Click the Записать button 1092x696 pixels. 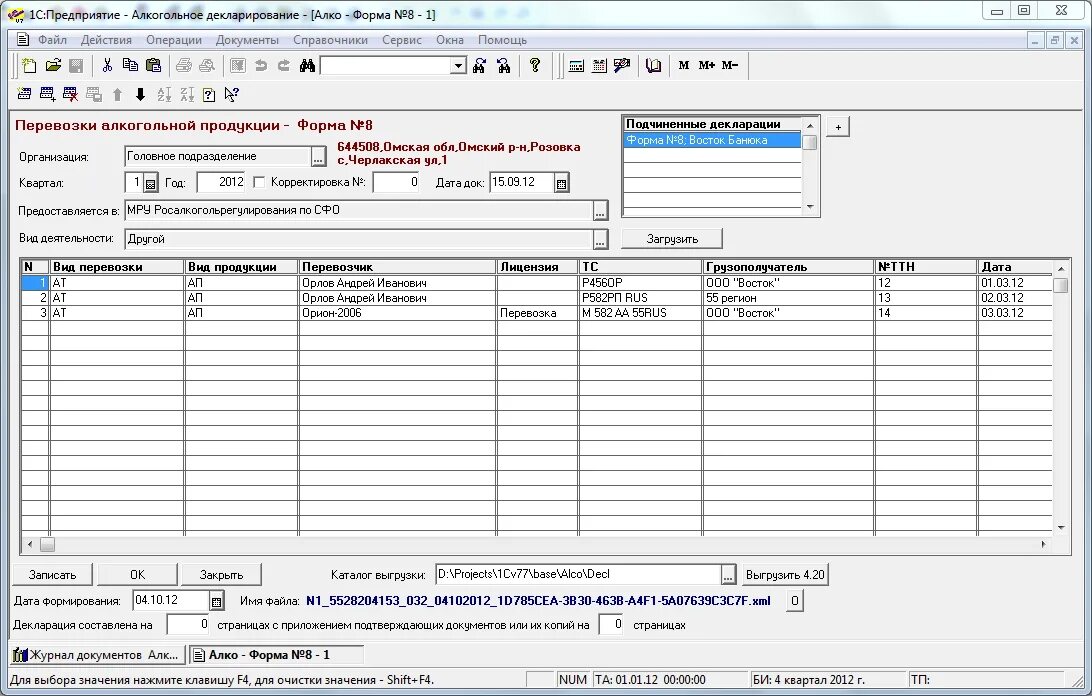(52, 575)
